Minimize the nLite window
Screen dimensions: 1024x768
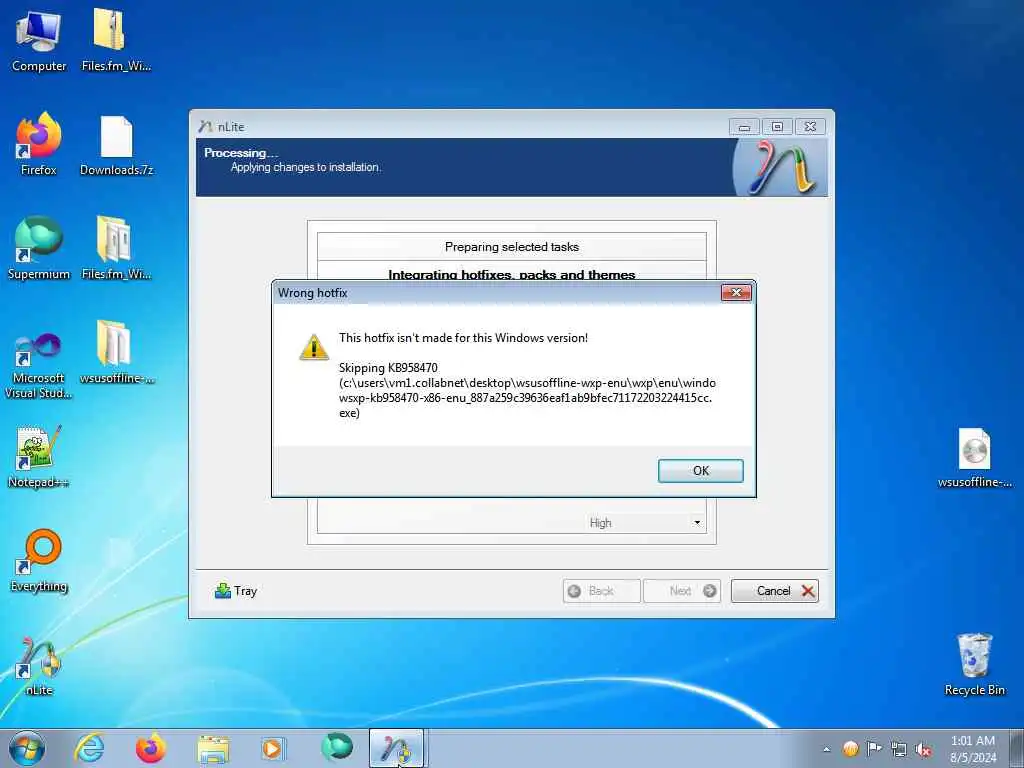pyautogui.click(x=744, y=127)
